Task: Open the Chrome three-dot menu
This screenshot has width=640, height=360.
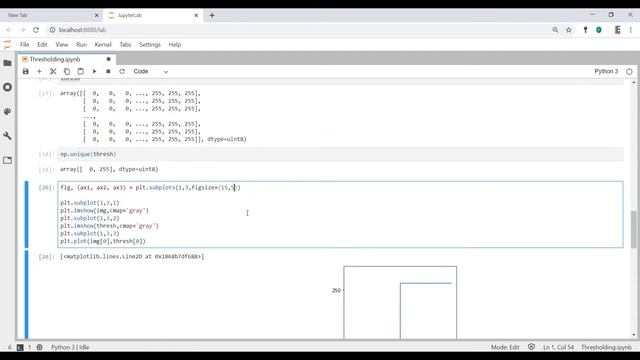Action: click(631, 30)
